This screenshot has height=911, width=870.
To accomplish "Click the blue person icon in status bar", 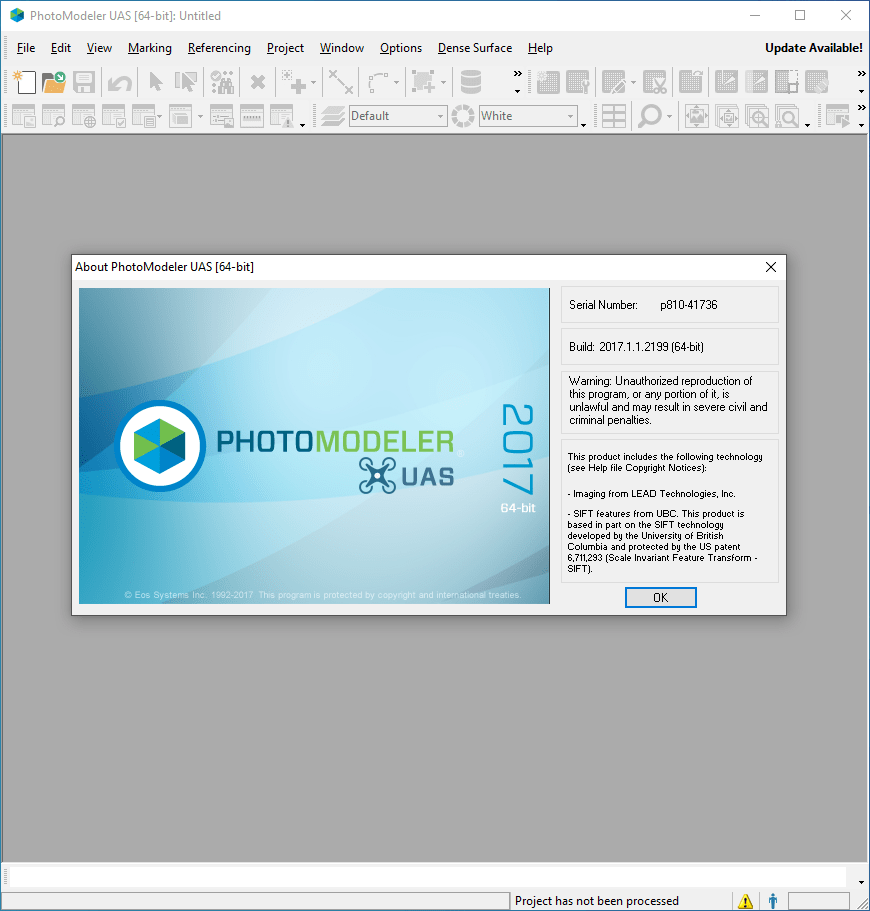I will 771,901.
